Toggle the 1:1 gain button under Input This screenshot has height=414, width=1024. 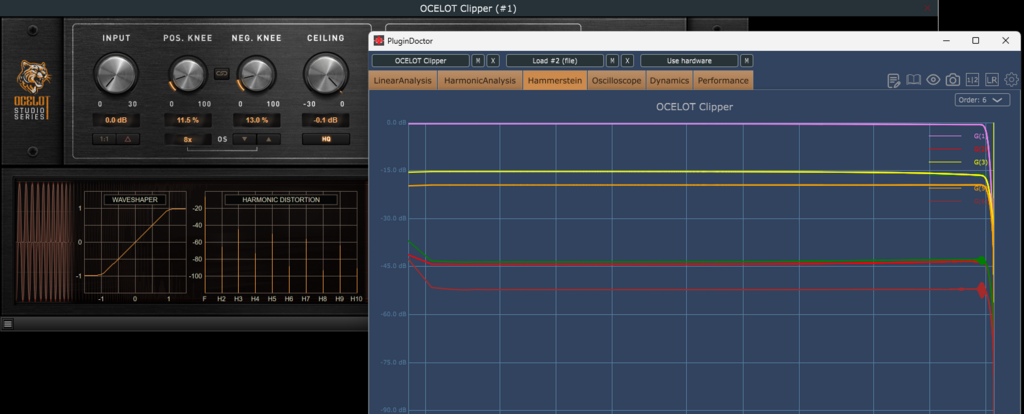pos(104,138)
